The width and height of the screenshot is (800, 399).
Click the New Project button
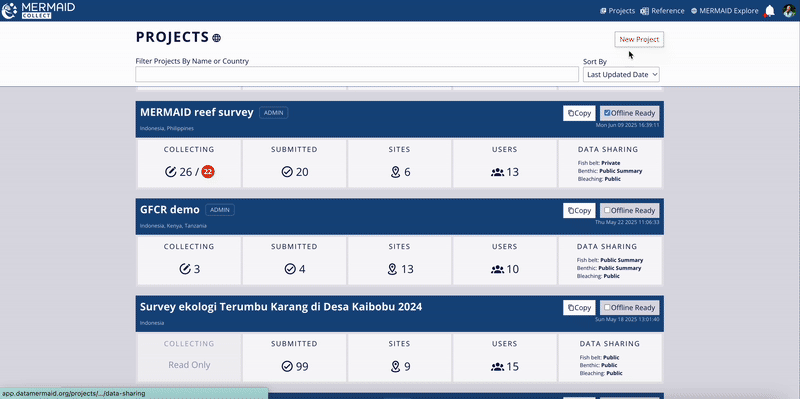tap(639, 39)
